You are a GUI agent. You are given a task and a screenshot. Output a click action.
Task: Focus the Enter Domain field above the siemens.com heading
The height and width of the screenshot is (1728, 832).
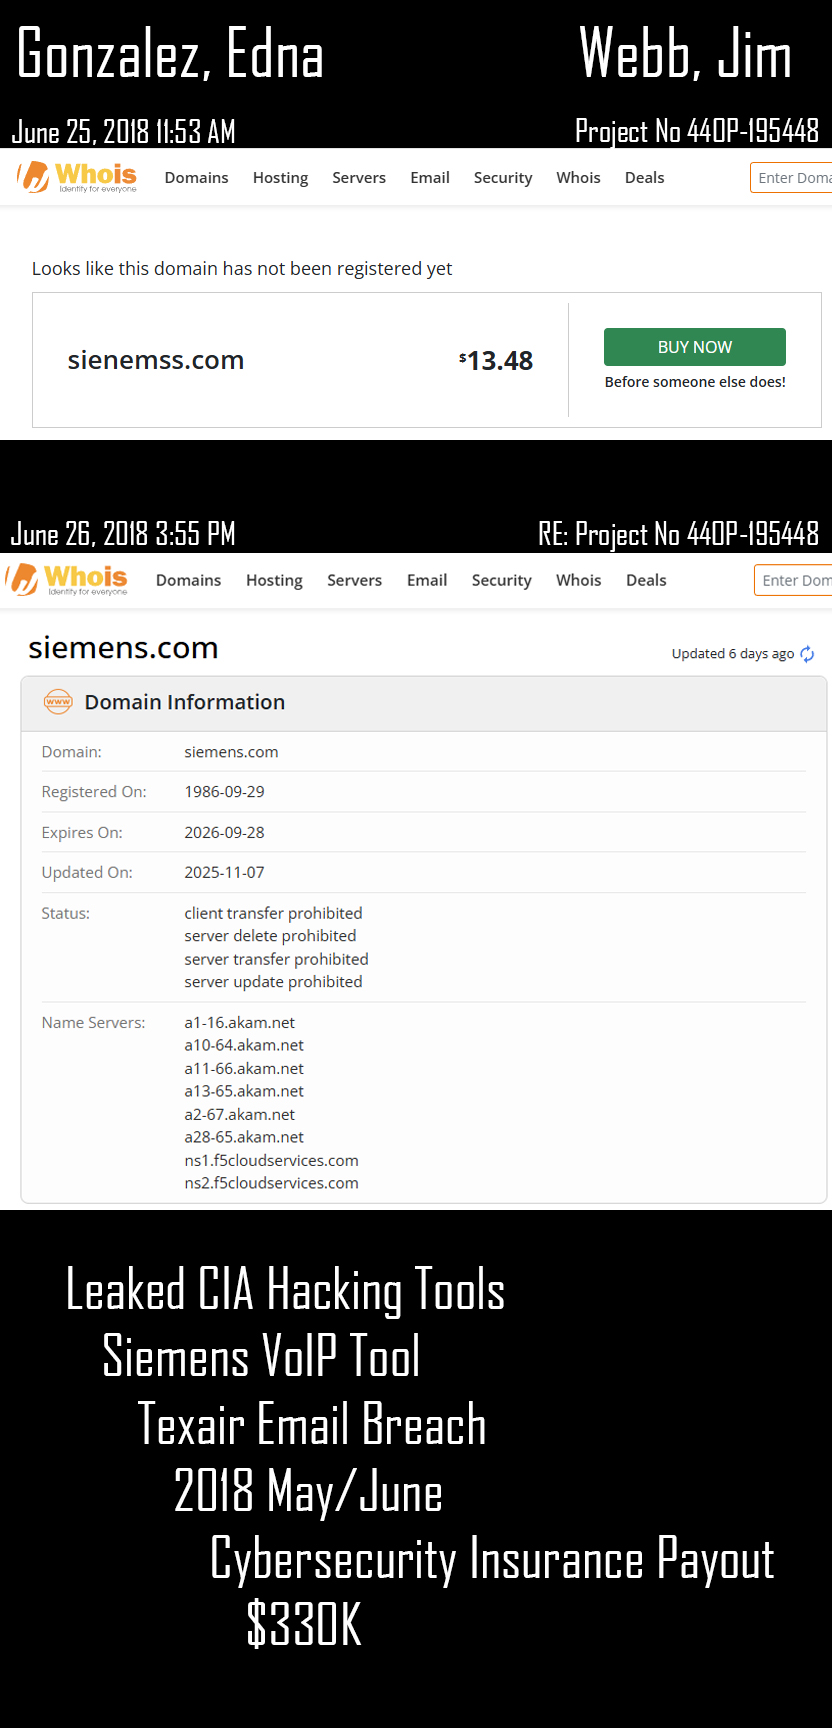pos(794,580)
